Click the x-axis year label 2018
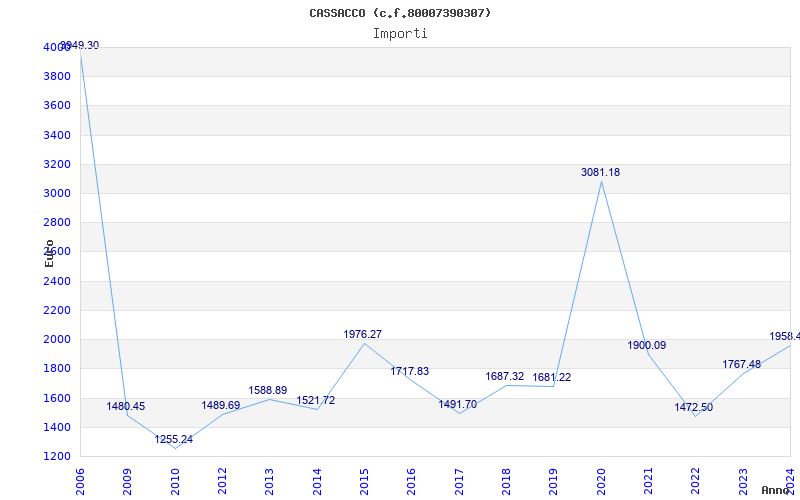Image resolution: width=800 pixels, height=500 pixels. tap(506, 482)
